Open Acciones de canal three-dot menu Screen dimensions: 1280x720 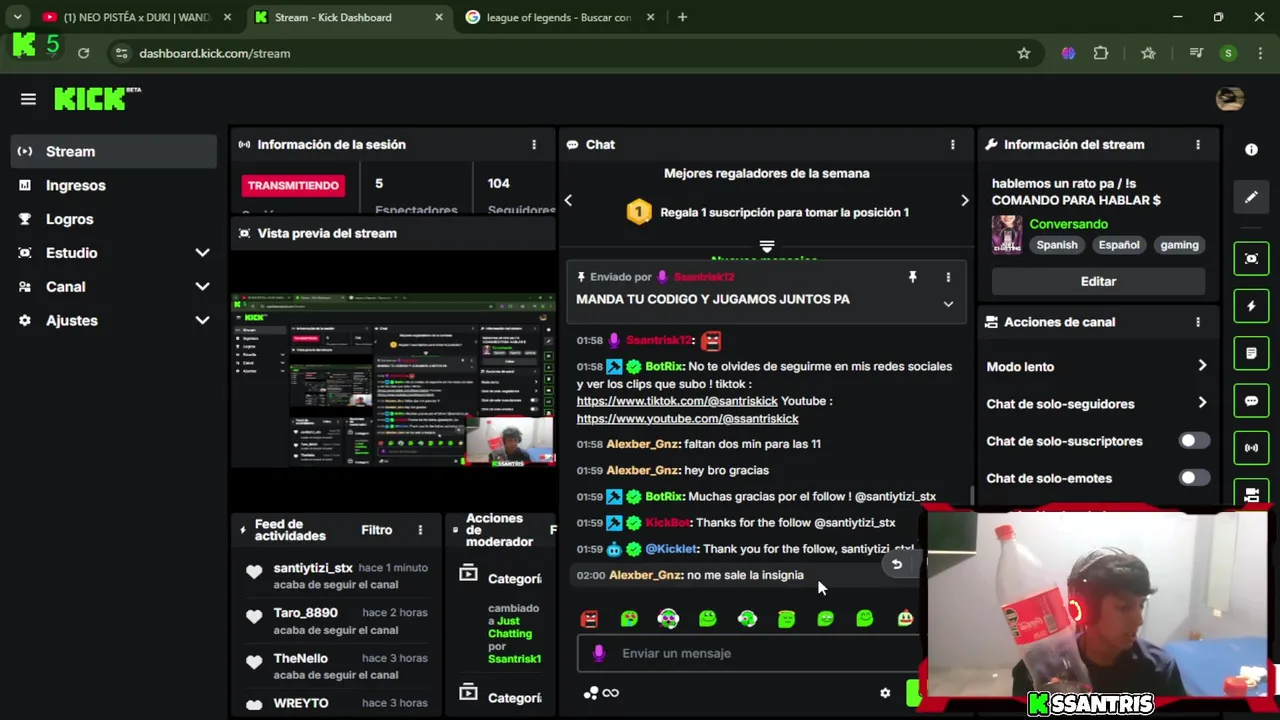[x=1198, y=322]
